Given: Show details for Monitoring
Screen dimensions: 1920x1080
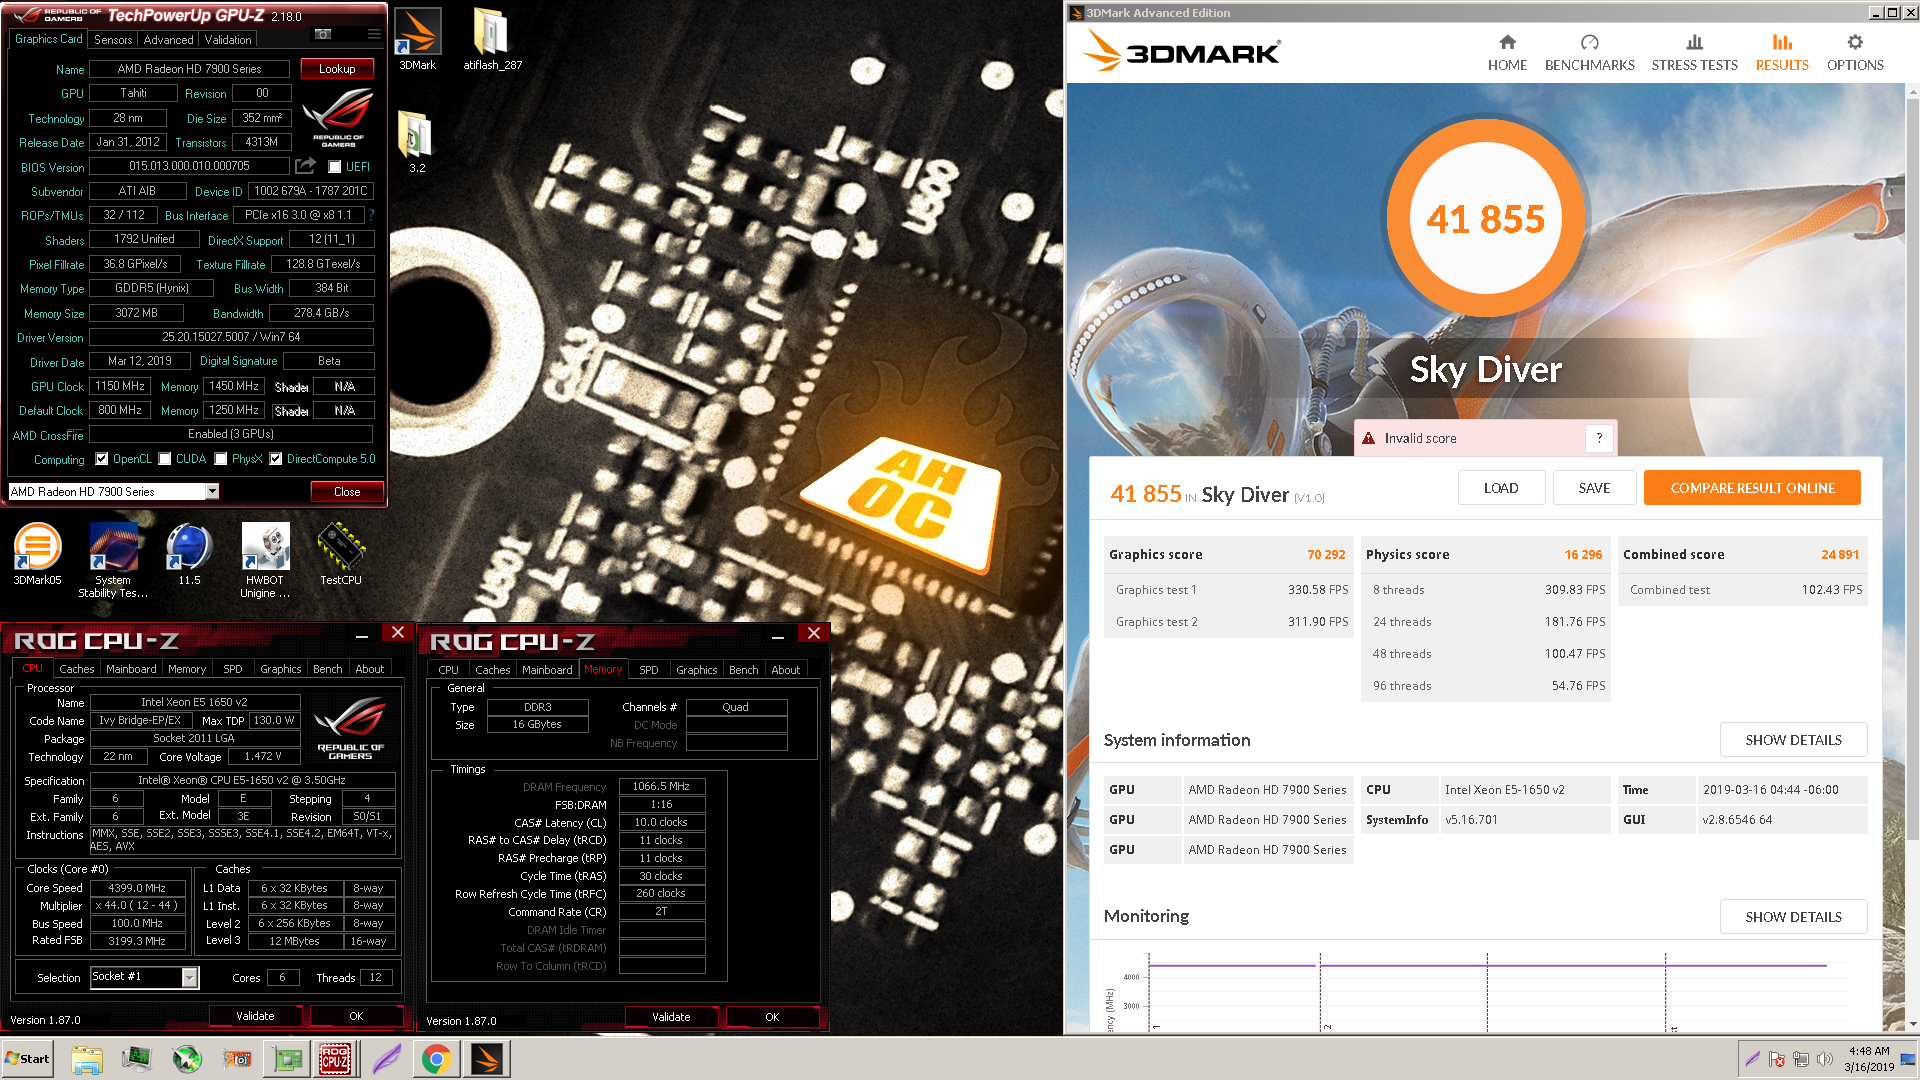Looking at the screenshot, I should tap(1793, 917).
